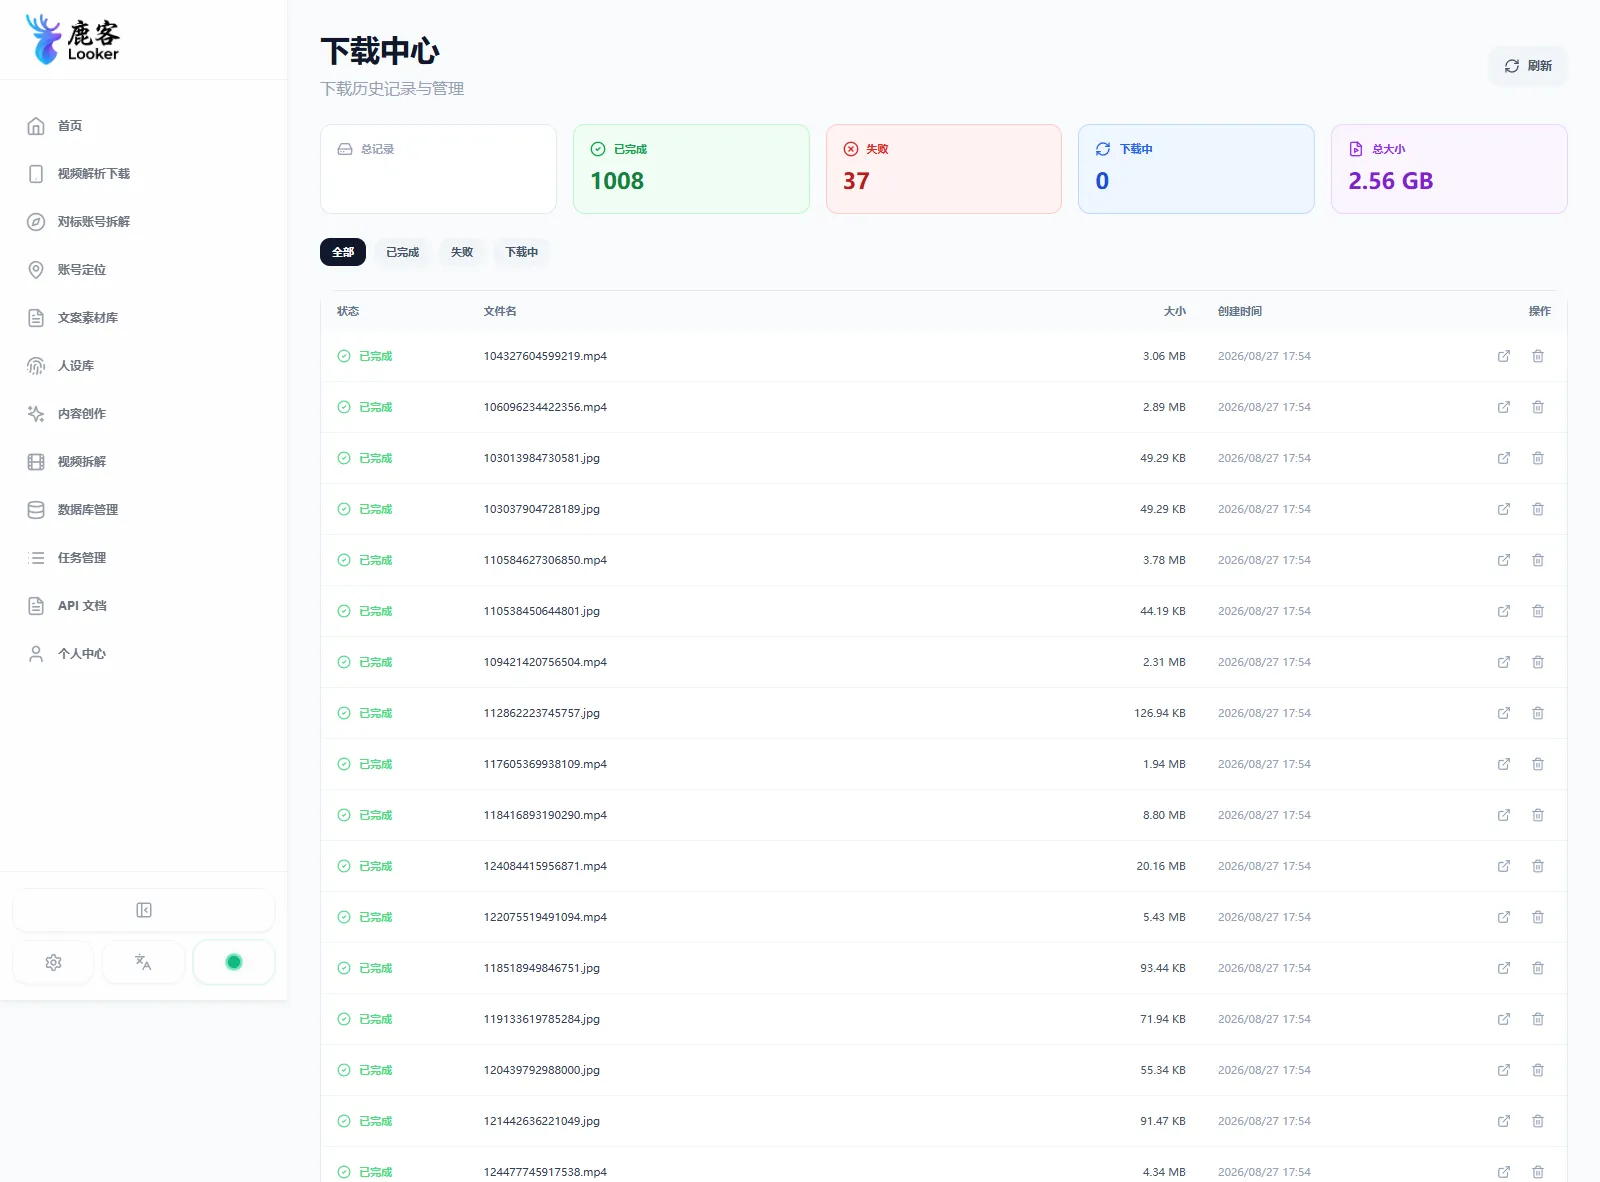This screenshot has width=1600, height=1182.
Task: Click the 刷新 refresh button
Action: (1528, 66)
